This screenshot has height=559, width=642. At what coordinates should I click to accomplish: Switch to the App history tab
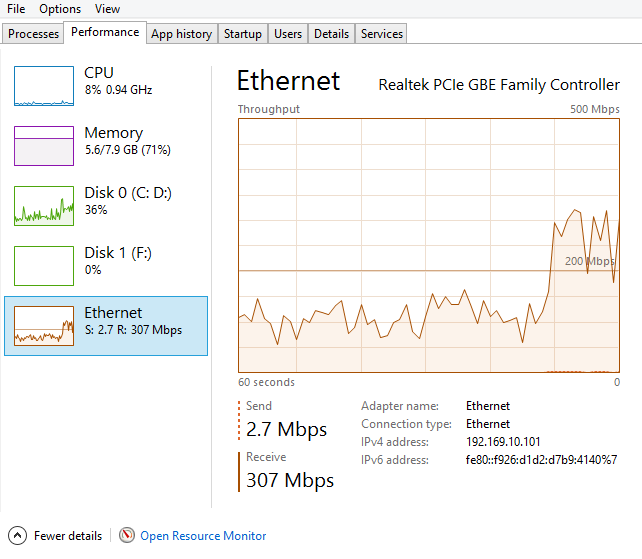tap(181, 34)
